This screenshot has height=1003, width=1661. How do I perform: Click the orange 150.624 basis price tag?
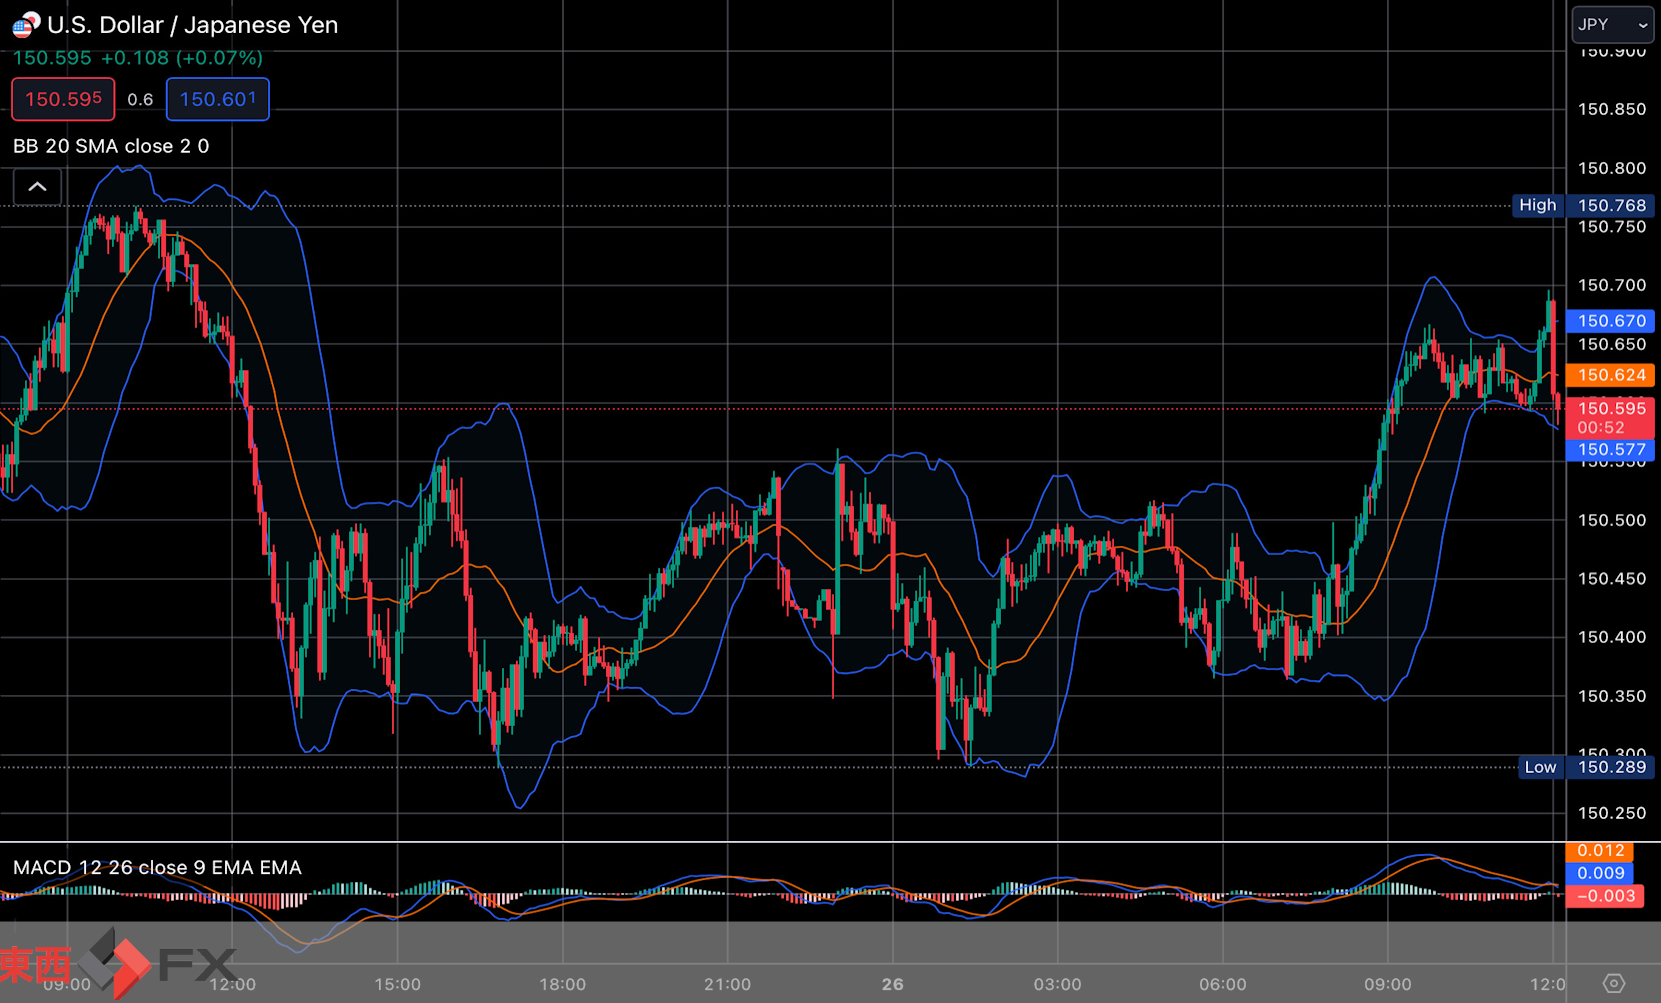click(x=1610, y=375)
